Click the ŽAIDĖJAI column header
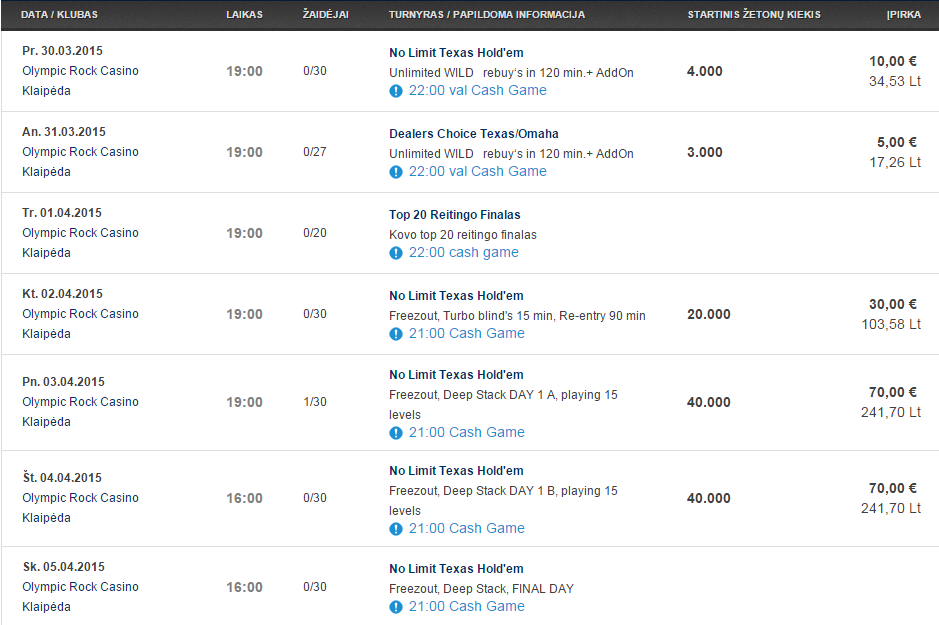Image resolution: width=939 pixels, height=625 pixels. point(326,14)
